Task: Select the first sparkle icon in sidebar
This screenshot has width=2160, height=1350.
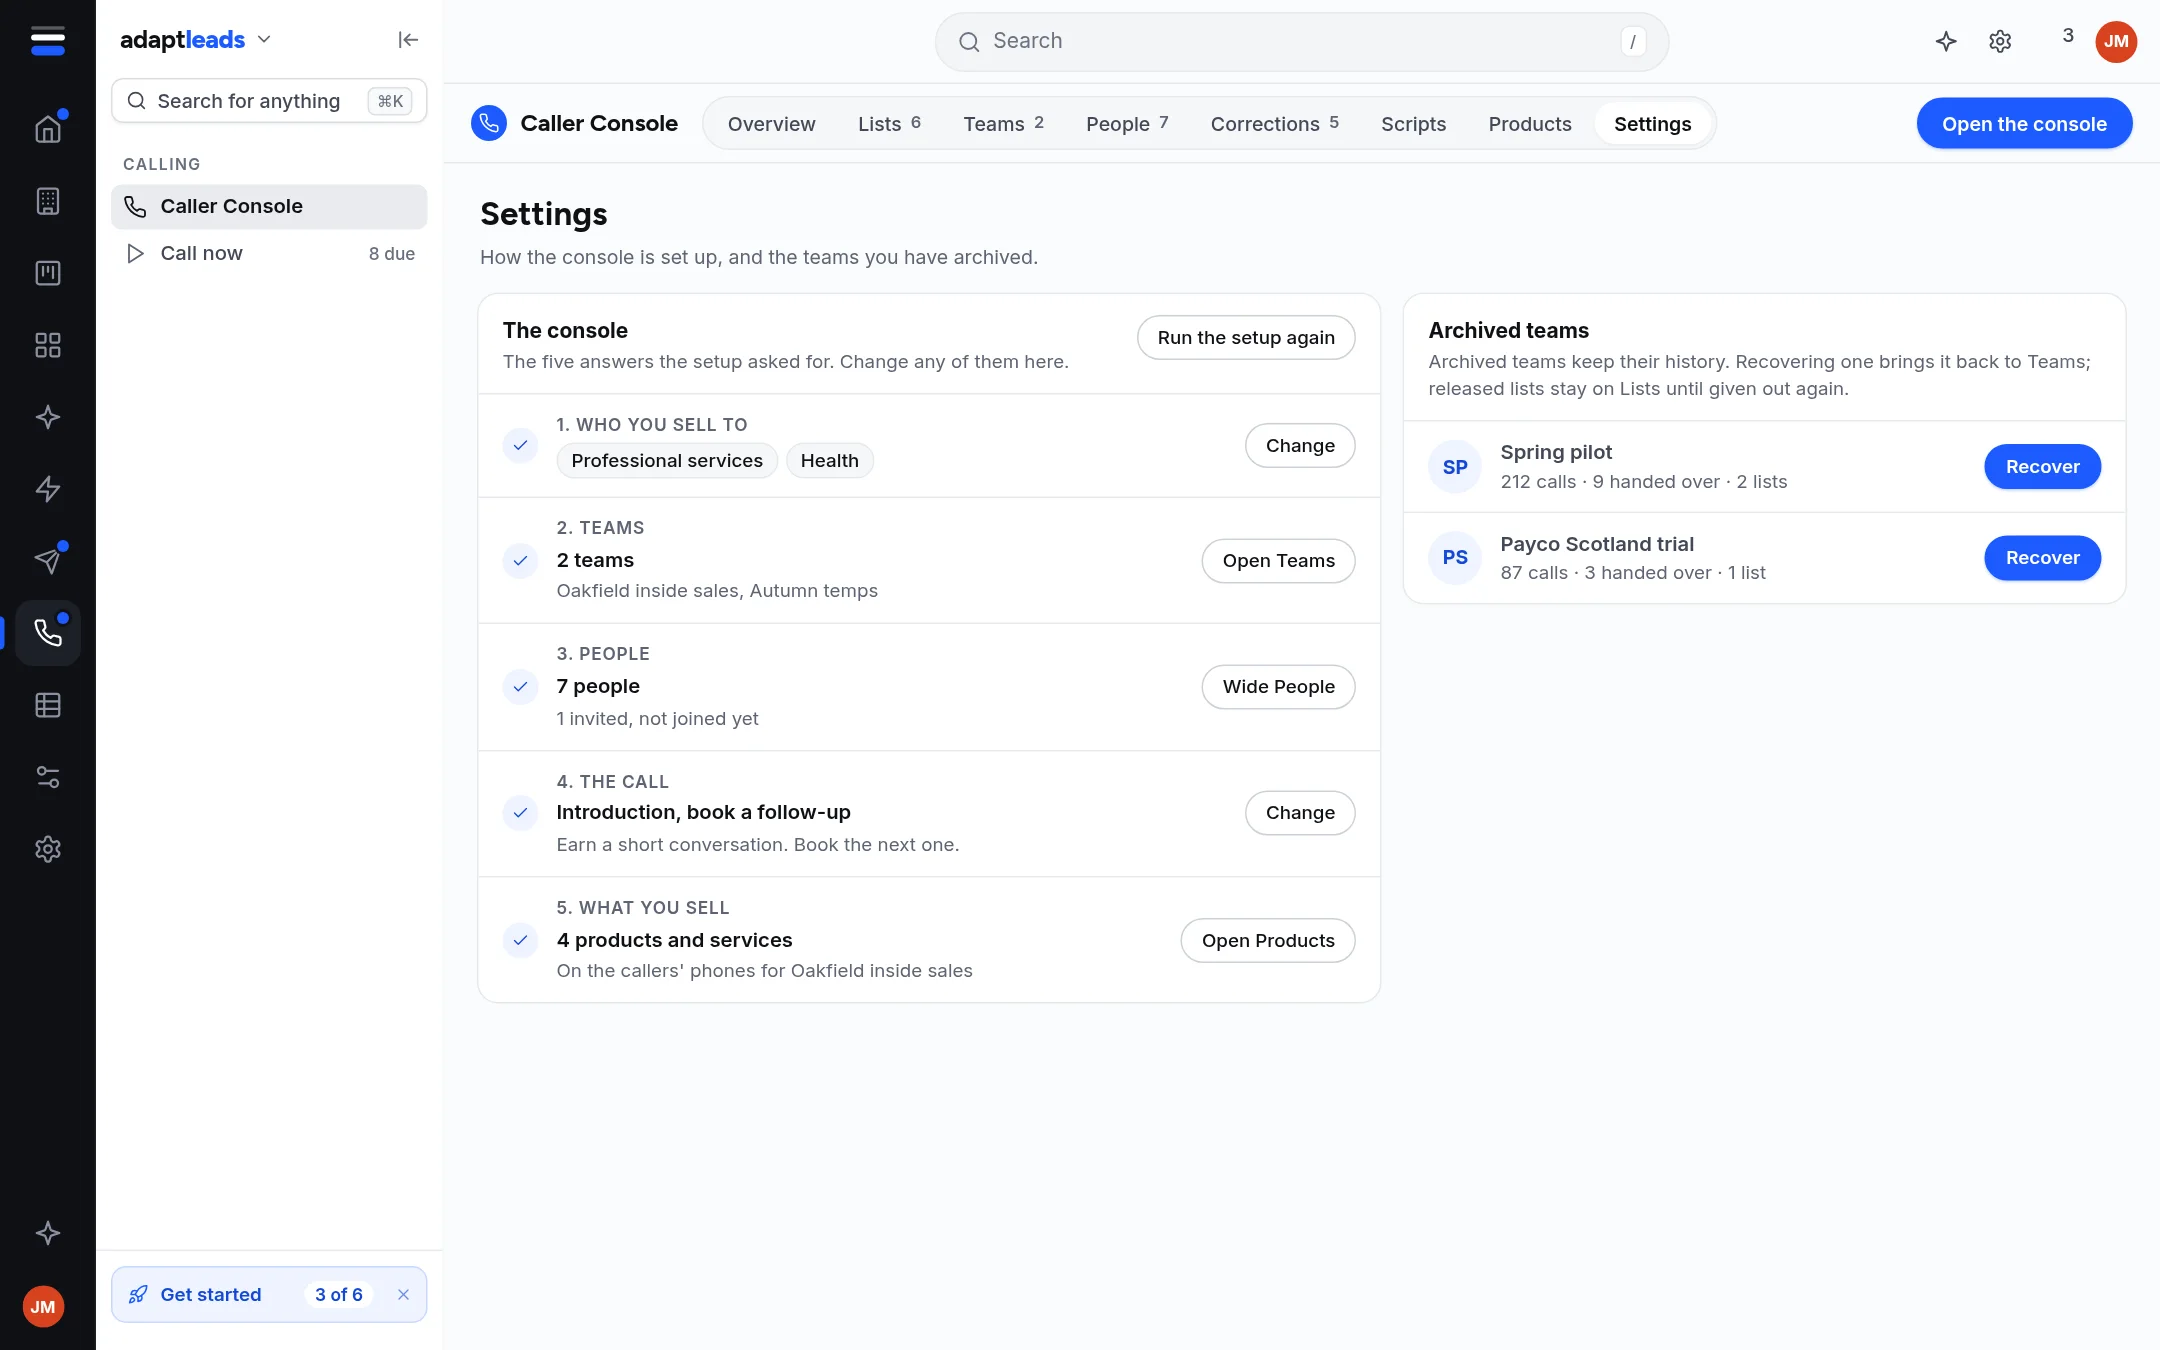Action: [47, 417]
